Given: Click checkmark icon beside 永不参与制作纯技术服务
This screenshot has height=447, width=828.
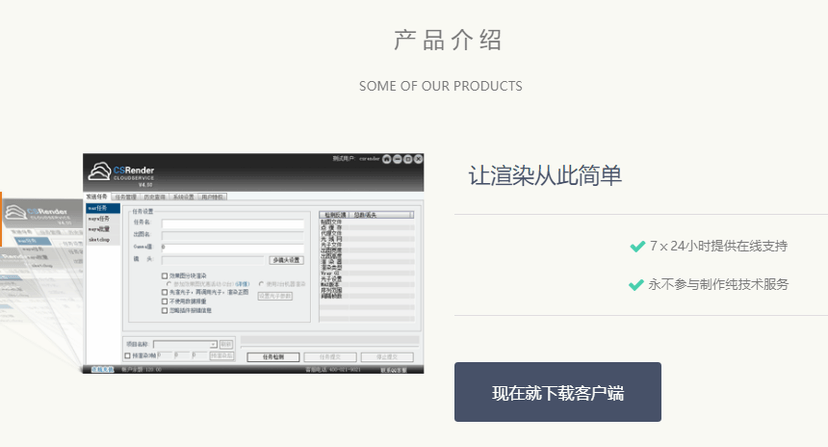Looking at the screenshot, I should click(x=635, y=285).
